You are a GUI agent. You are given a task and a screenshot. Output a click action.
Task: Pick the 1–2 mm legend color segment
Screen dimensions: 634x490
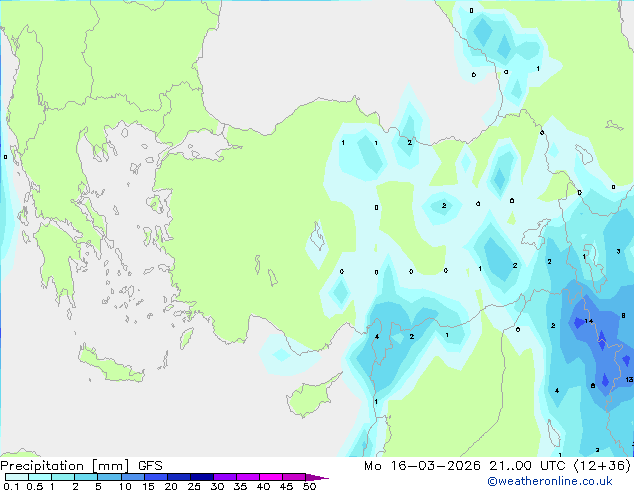point(63,477)
